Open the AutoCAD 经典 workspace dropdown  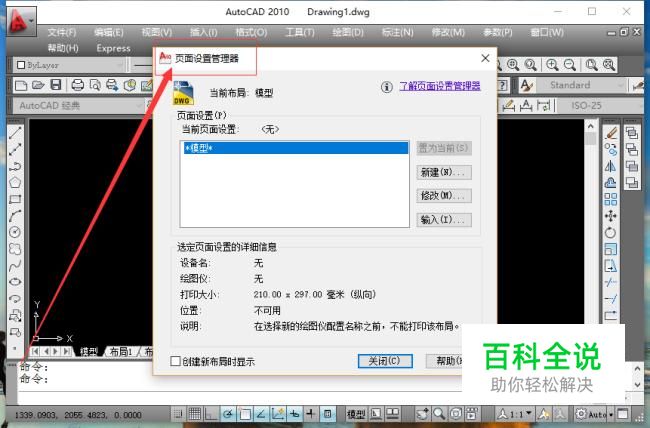click(x=79, y=106)
